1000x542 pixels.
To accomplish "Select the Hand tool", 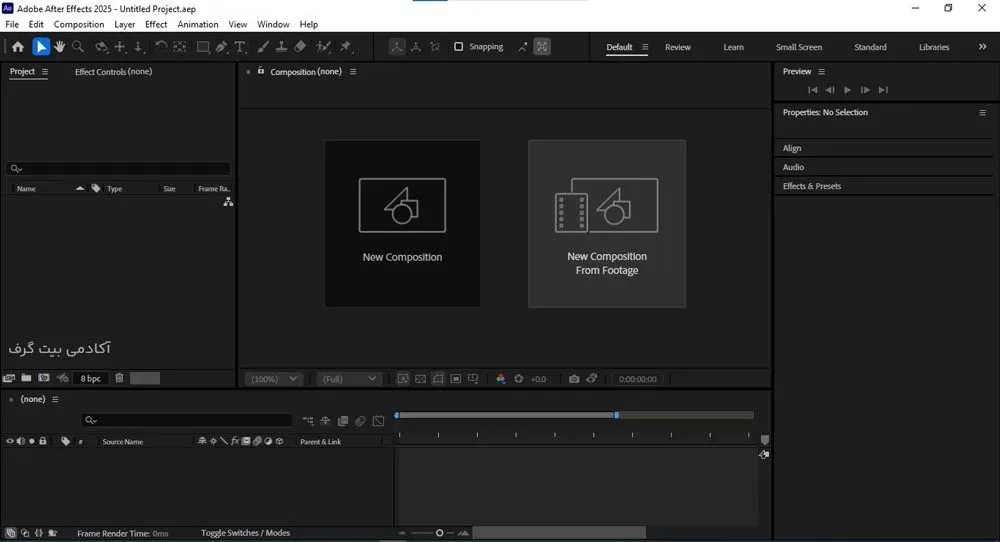I will pos(59,47).
